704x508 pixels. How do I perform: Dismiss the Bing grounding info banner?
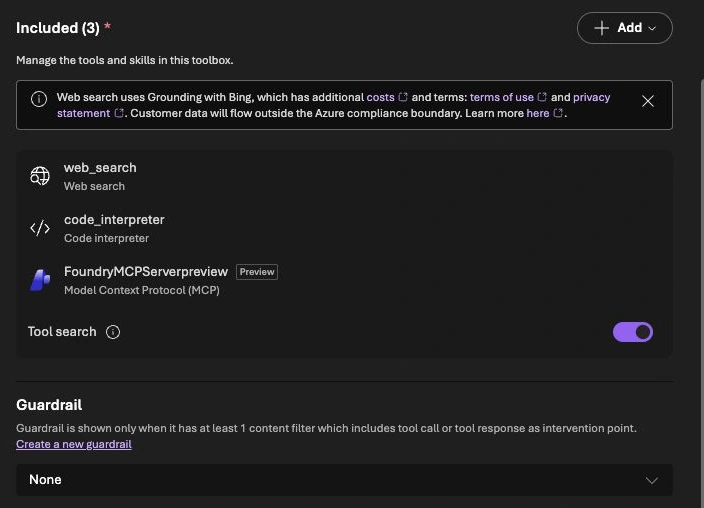click(x=647, y=101)
